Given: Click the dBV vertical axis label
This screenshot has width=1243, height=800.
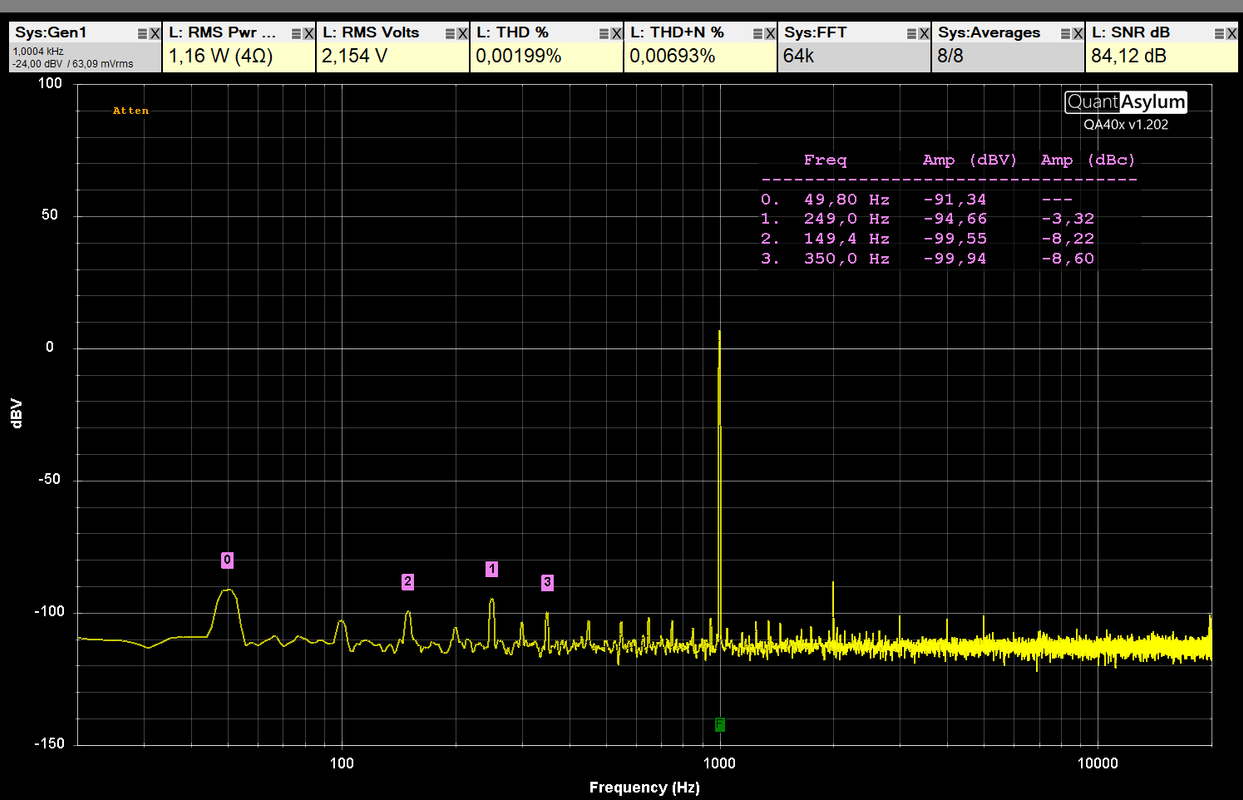Looking at the screenshot, I should pyautogui.click(x=16, y=414).
